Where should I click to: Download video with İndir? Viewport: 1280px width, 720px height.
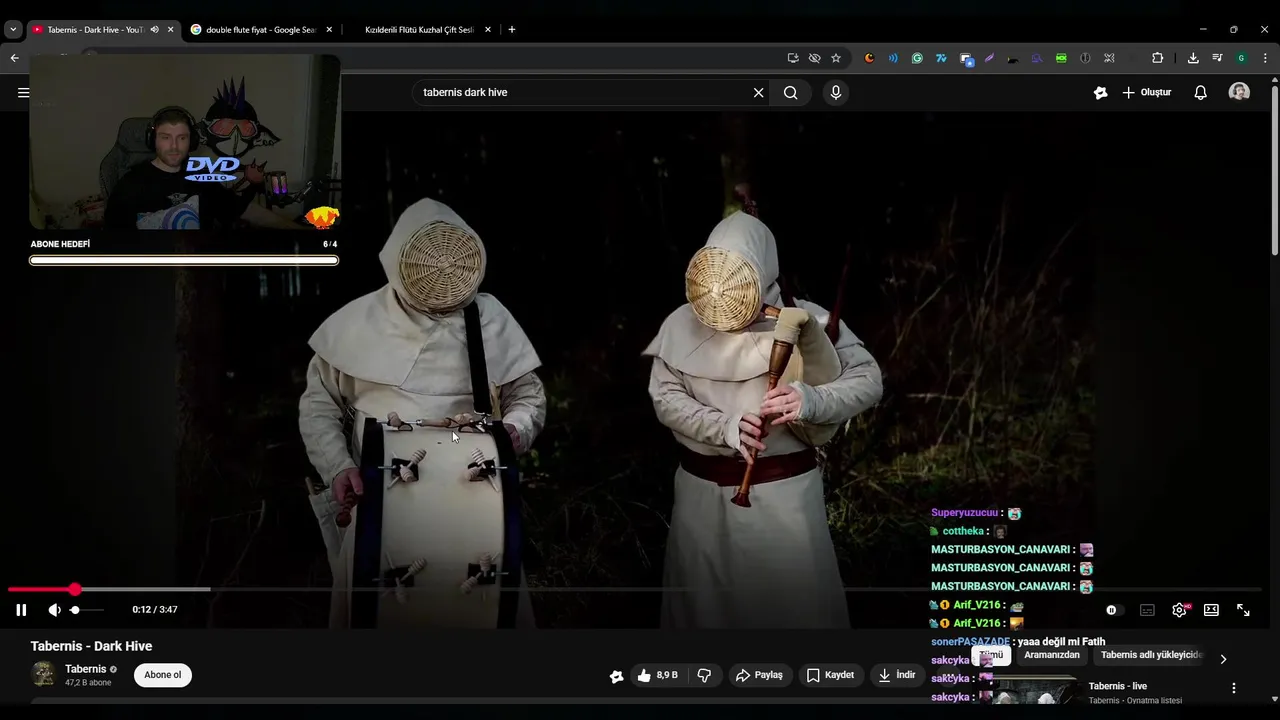pyautogui.click(x=897, y=675)
